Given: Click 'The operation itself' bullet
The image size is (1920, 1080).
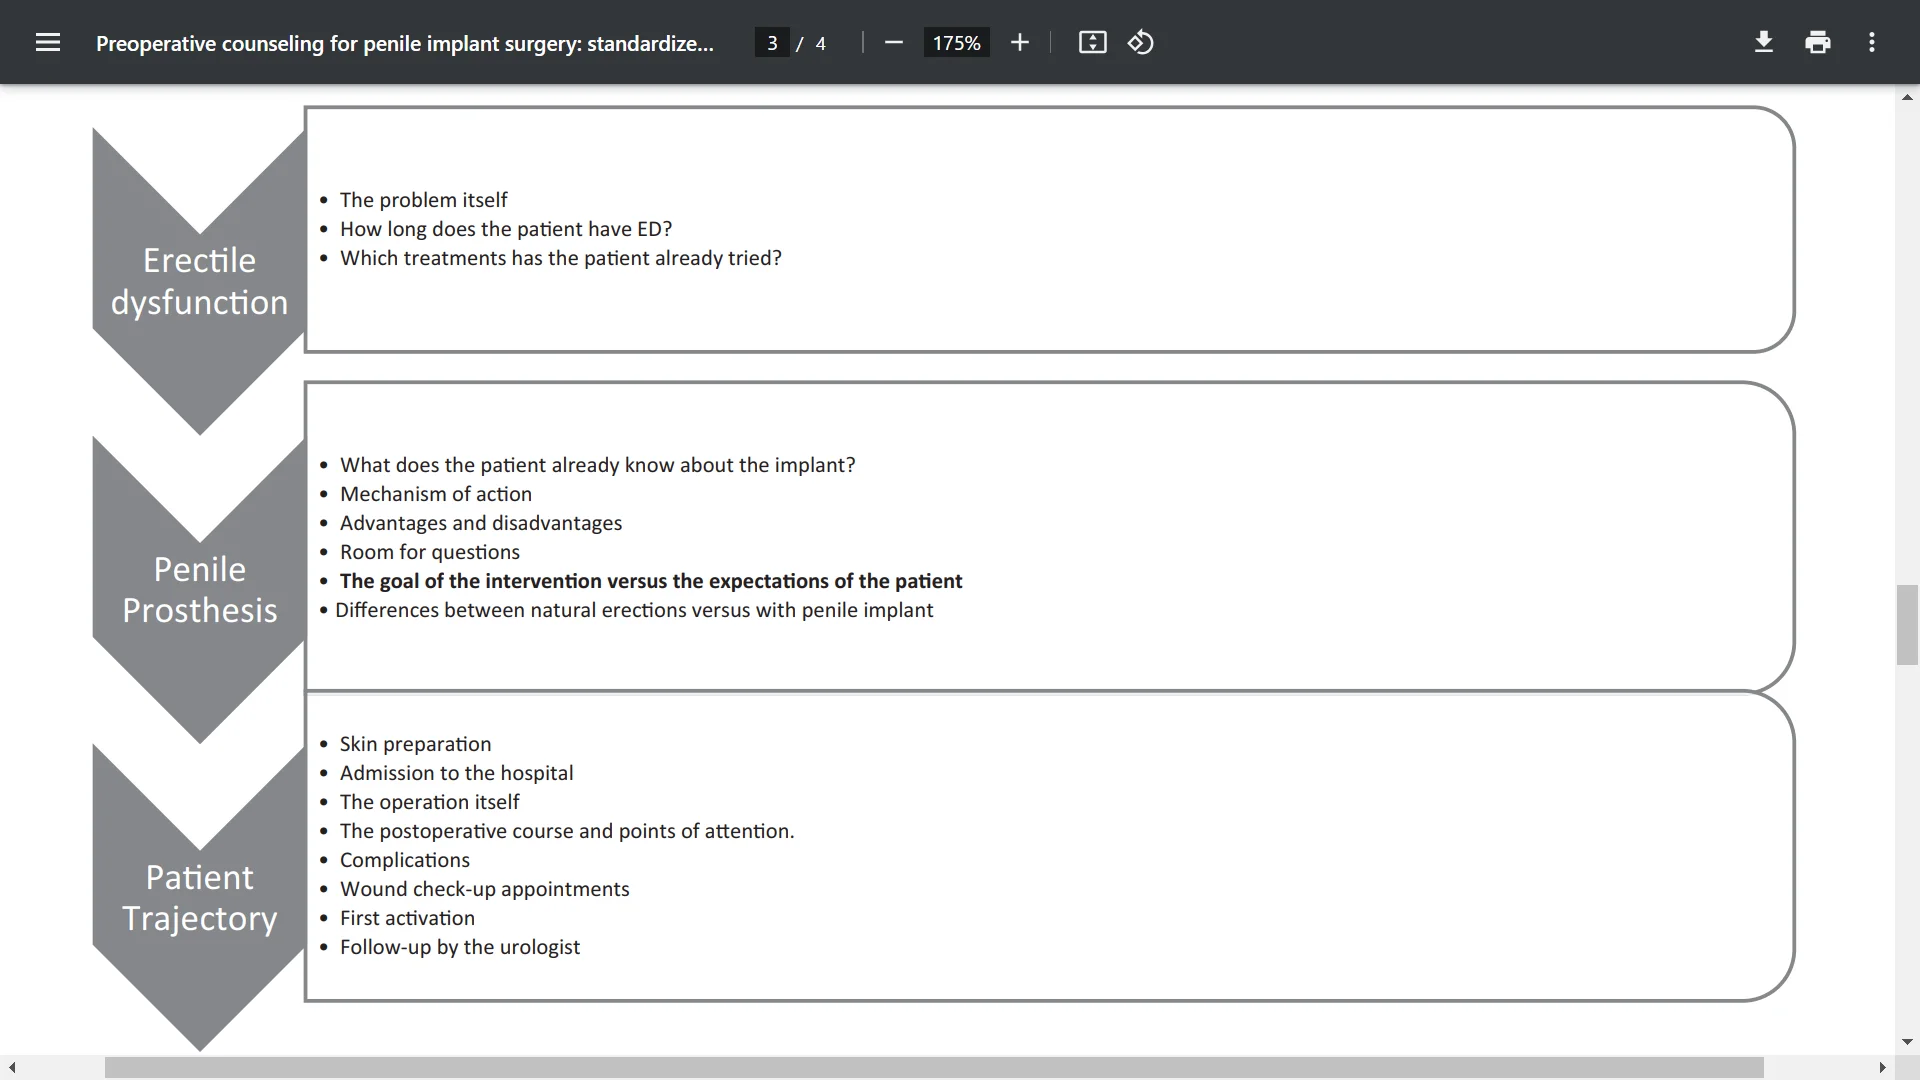Looking at the screenshot, I should (x=430, y=802).
